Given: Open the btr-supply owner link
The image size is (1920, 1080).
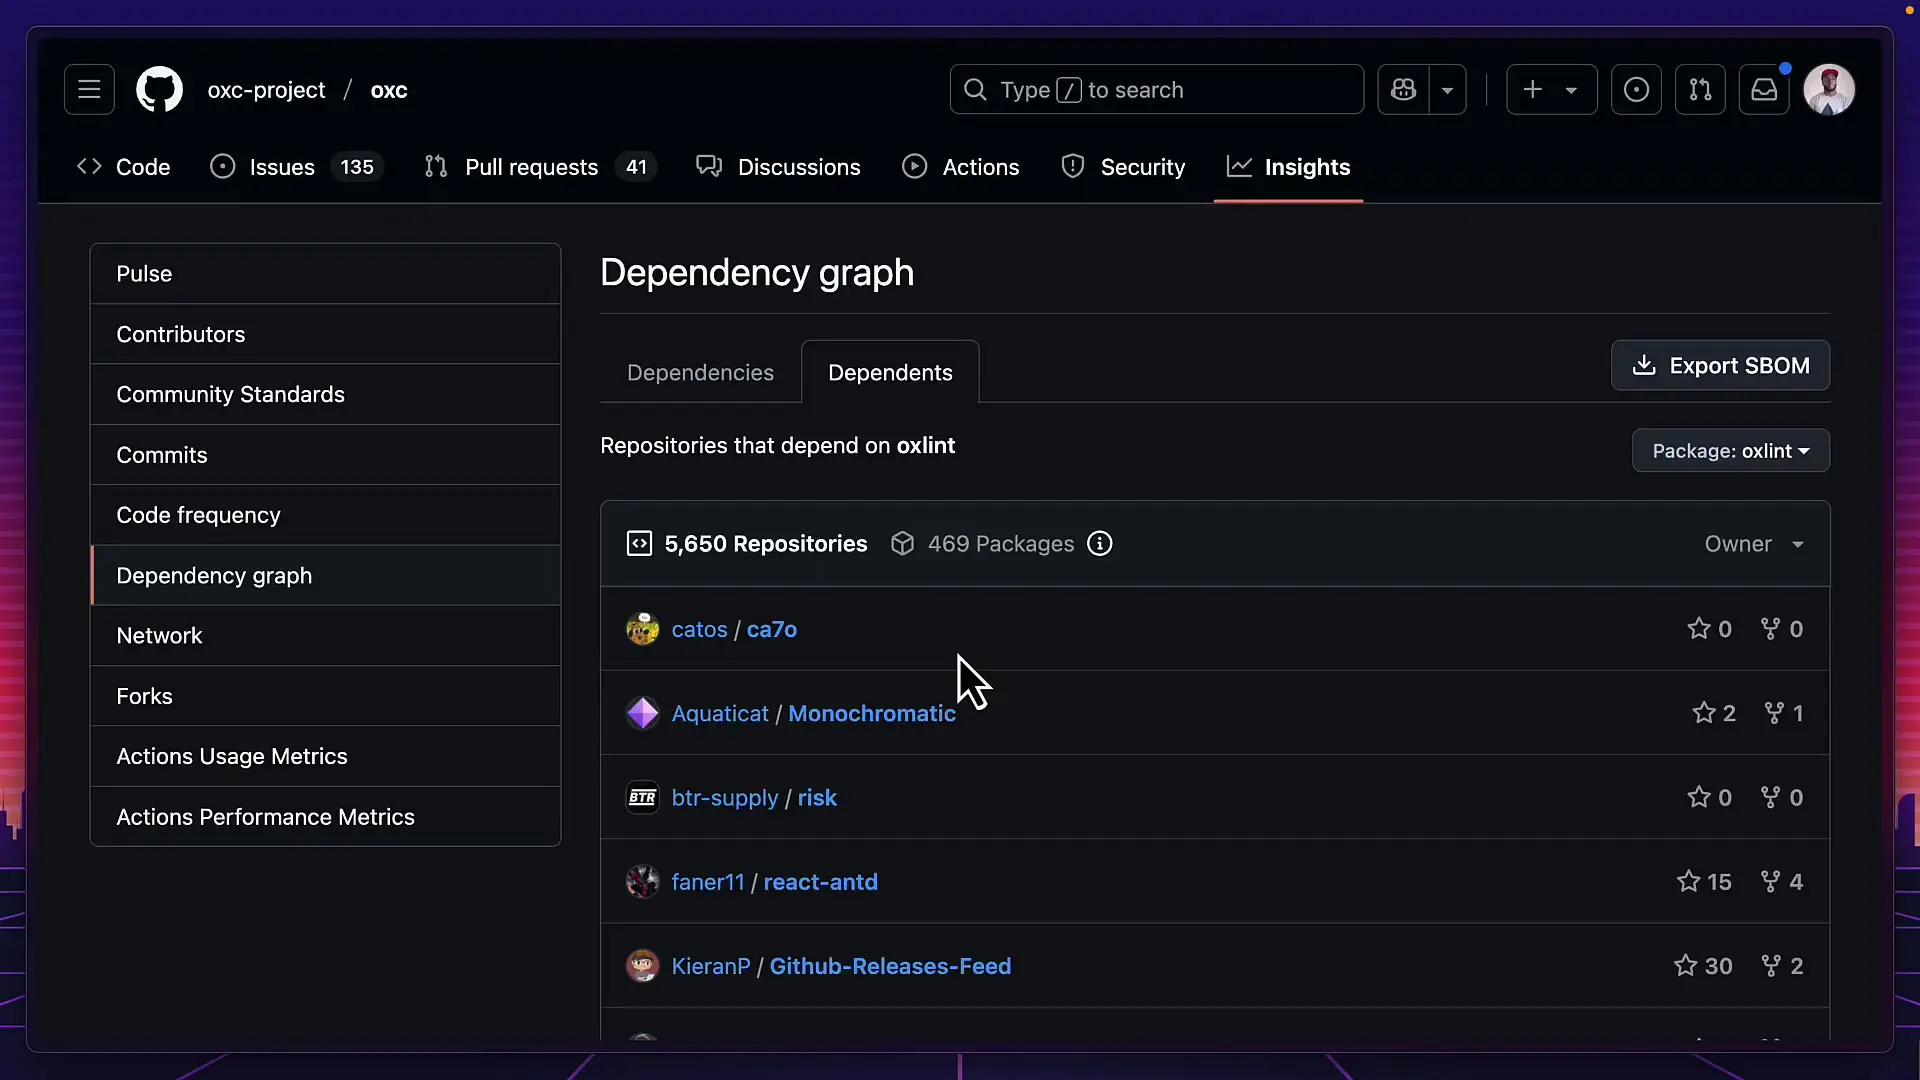Looking at the screenshot, I should click(x=725, y=798).
